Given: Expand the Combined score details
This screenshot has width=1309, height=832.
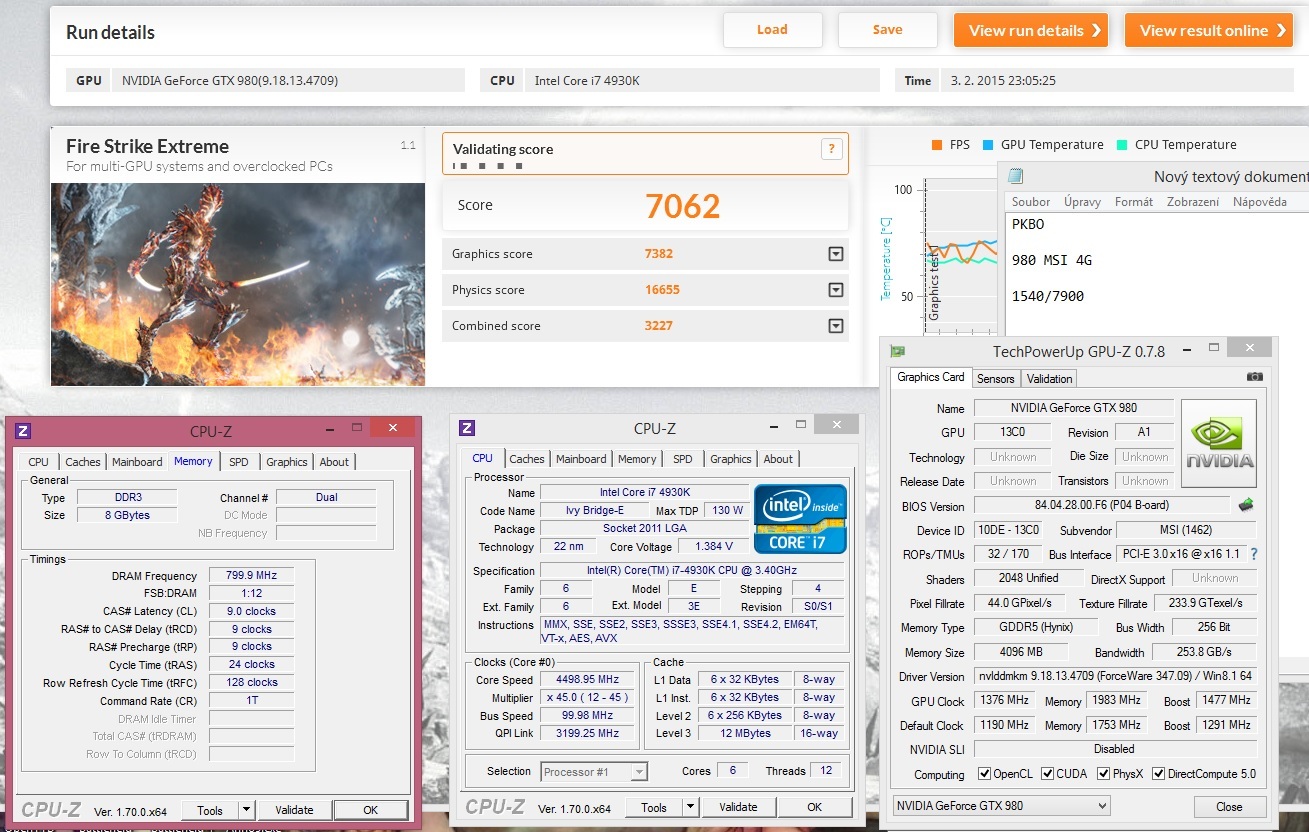Looking at the screenshot, I should (836, 326).
